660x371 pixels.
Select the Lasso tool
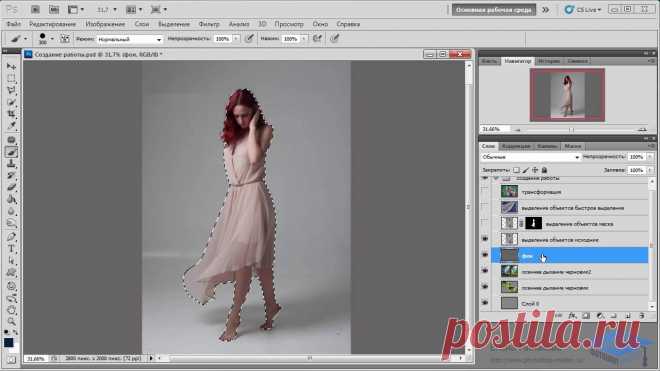[x=11, y=91]
